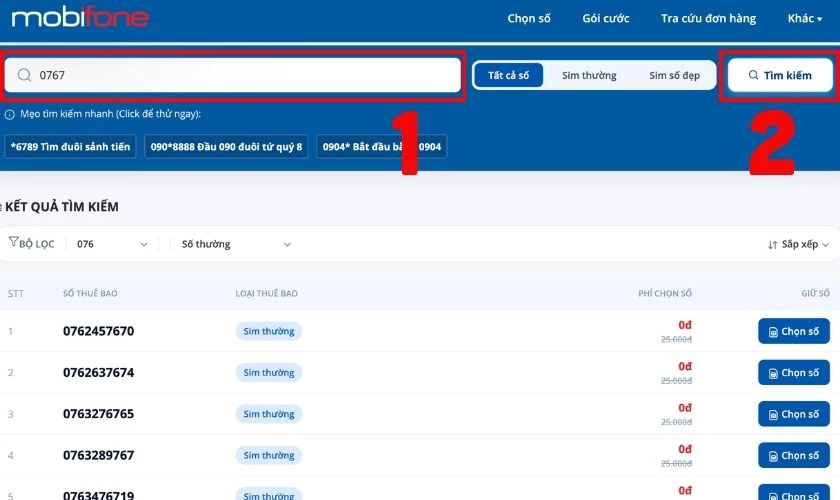Screen dimensions: 840x500
Task: Choose Chọn số for number 0763289767
Action: 794,455
